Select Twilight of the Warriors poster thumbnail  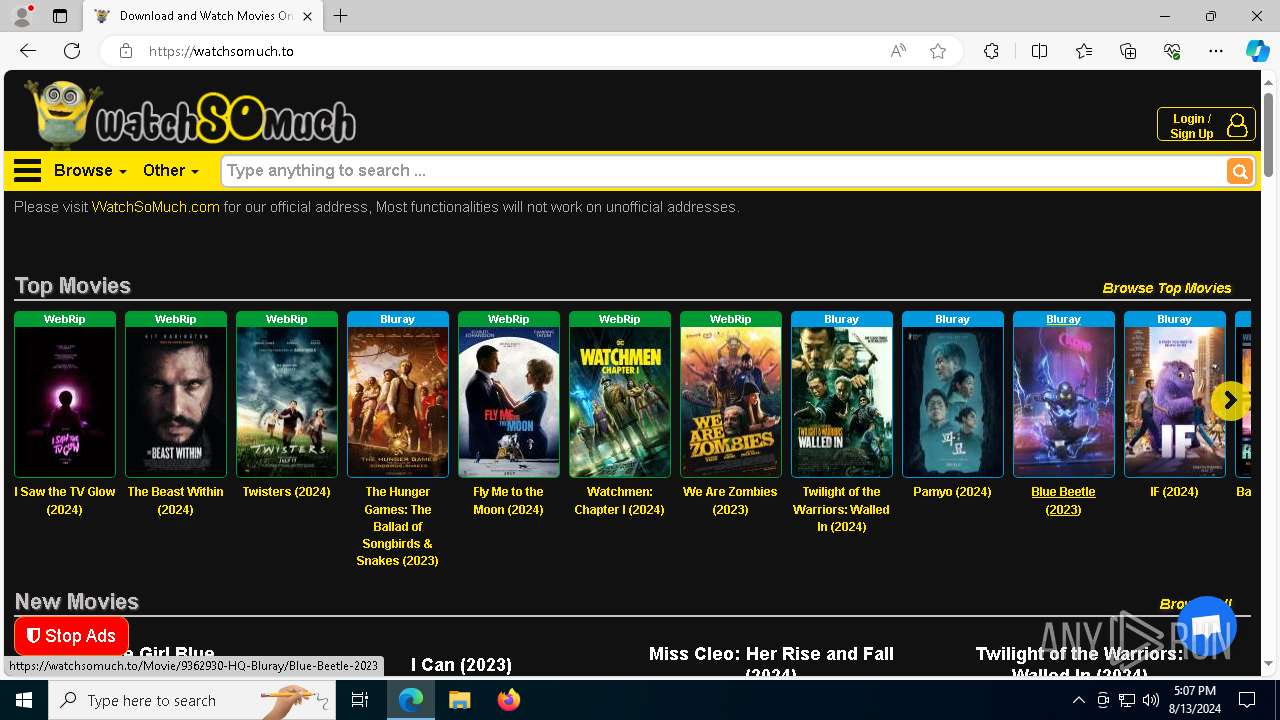(841, 402)
